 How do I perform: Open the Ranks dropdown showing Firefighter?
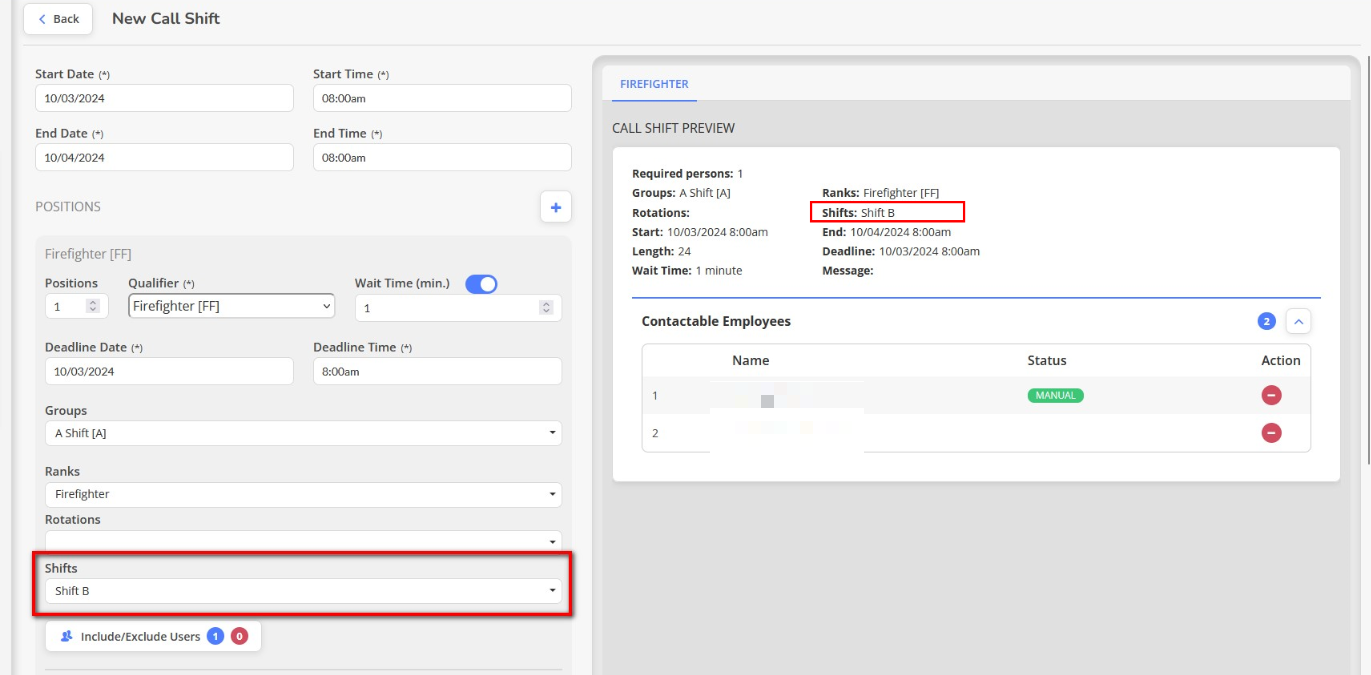pyautogui.click(x=303, y=494)
